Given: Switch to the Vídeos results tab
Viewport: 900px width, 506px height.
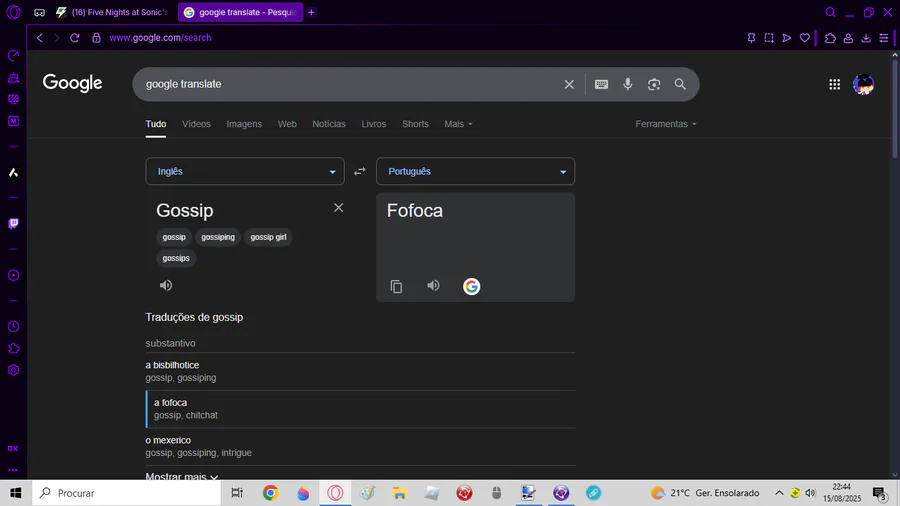Looking at the screenshot, I should point(196,124).
